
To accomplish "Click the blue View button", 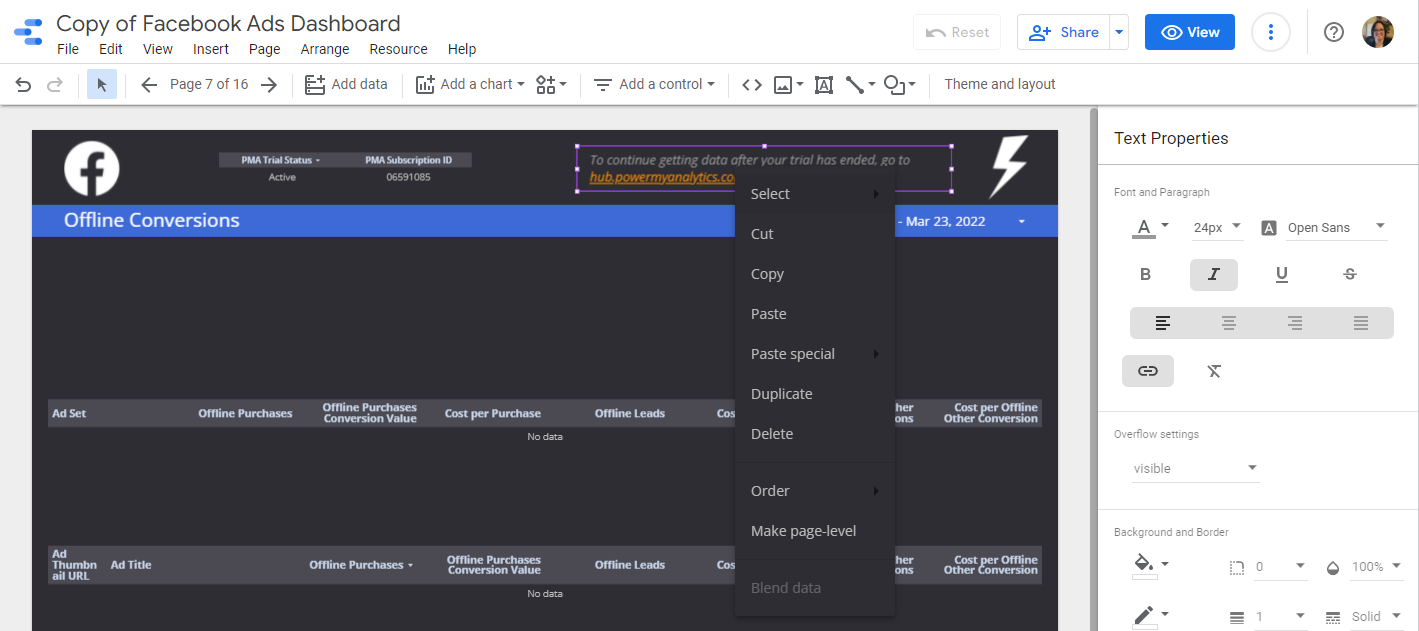I will click(x=1189, y=32).
